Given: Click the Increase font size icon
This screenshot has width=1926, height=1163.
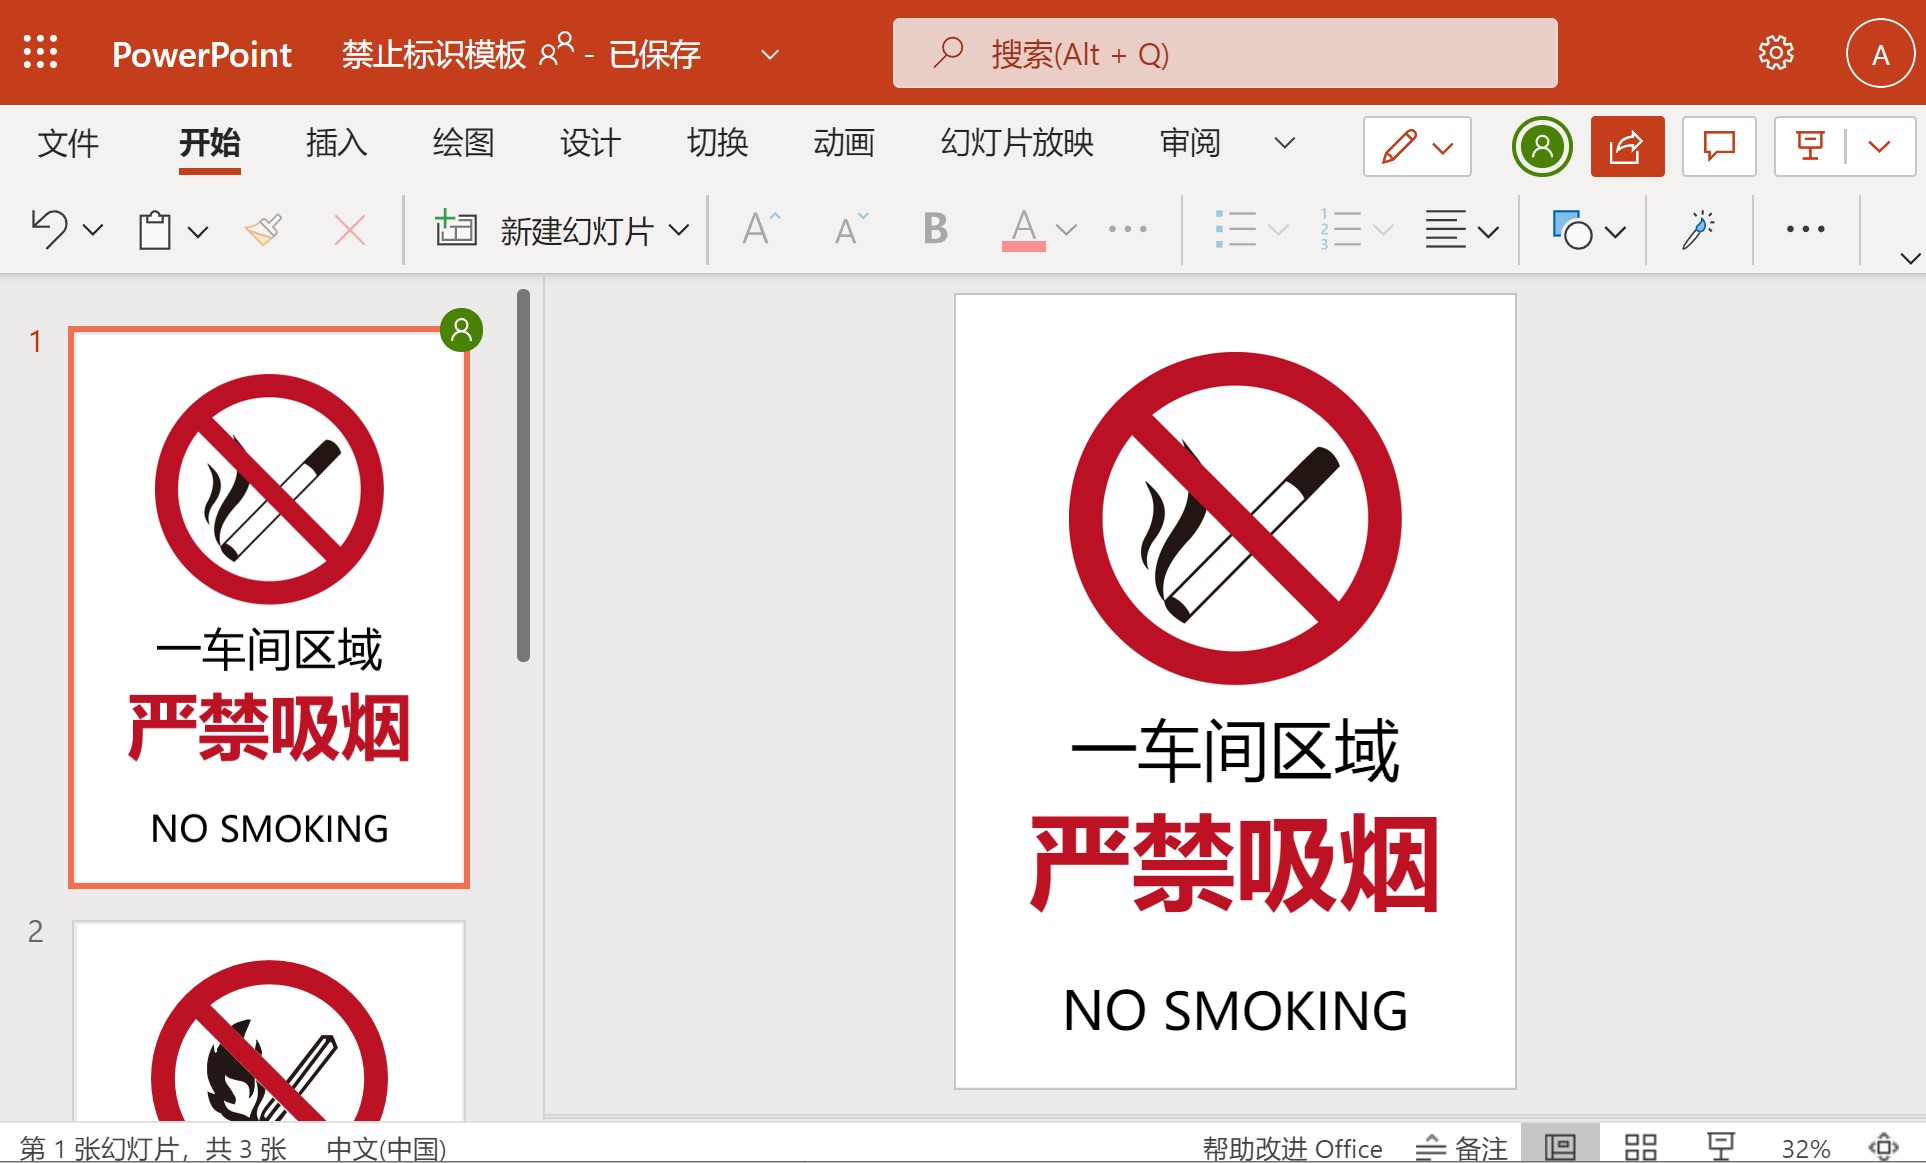Looking at the screenshot, I should [x=760, y=230].
